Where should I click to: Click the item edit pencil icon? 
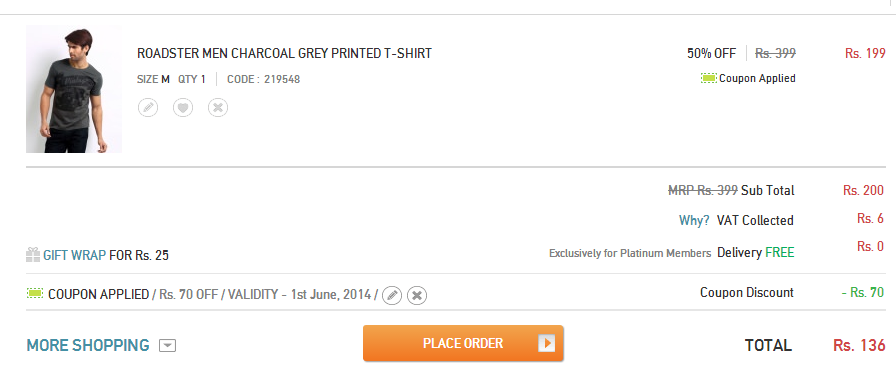point(148,107)
